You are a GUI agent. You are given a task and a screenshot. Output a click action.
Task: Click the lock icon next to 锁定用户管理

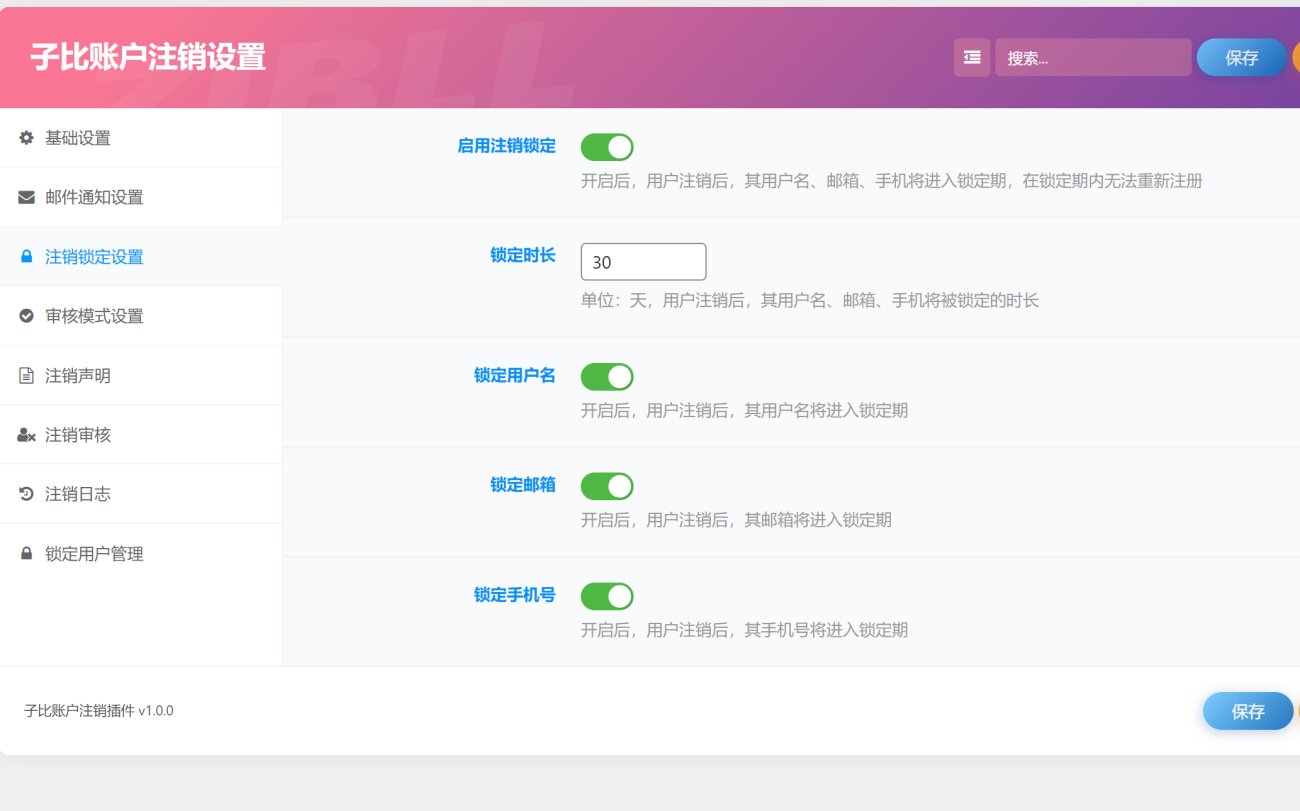pos(25,553)
